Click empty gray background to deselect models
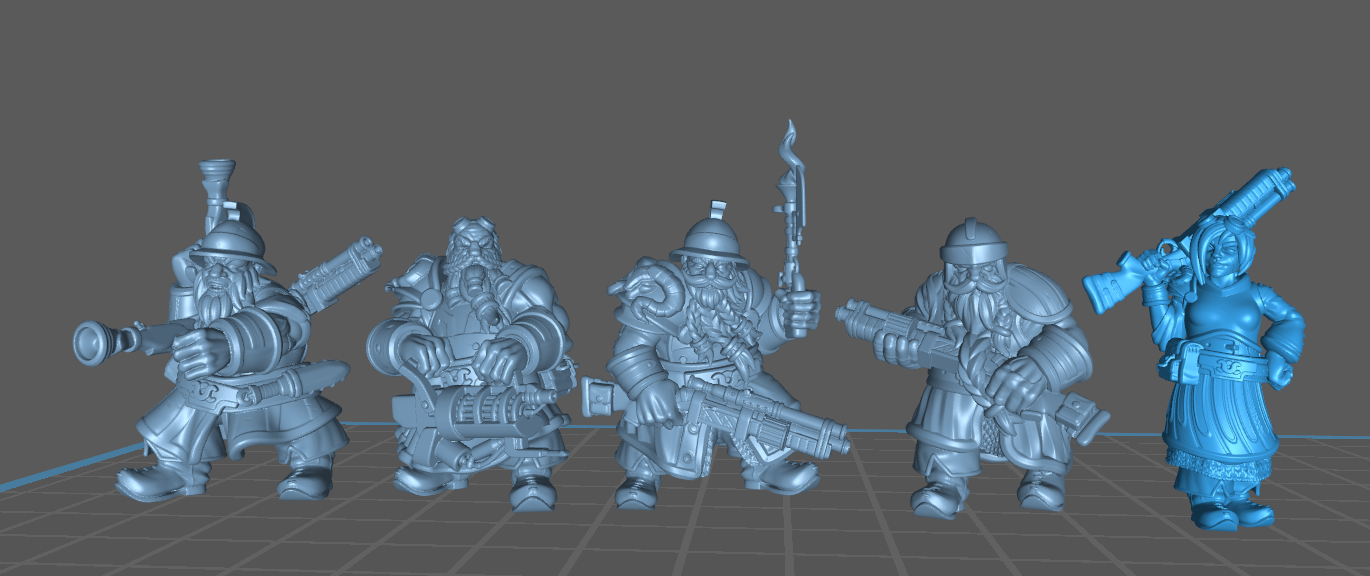 click(x=600, y=80)
